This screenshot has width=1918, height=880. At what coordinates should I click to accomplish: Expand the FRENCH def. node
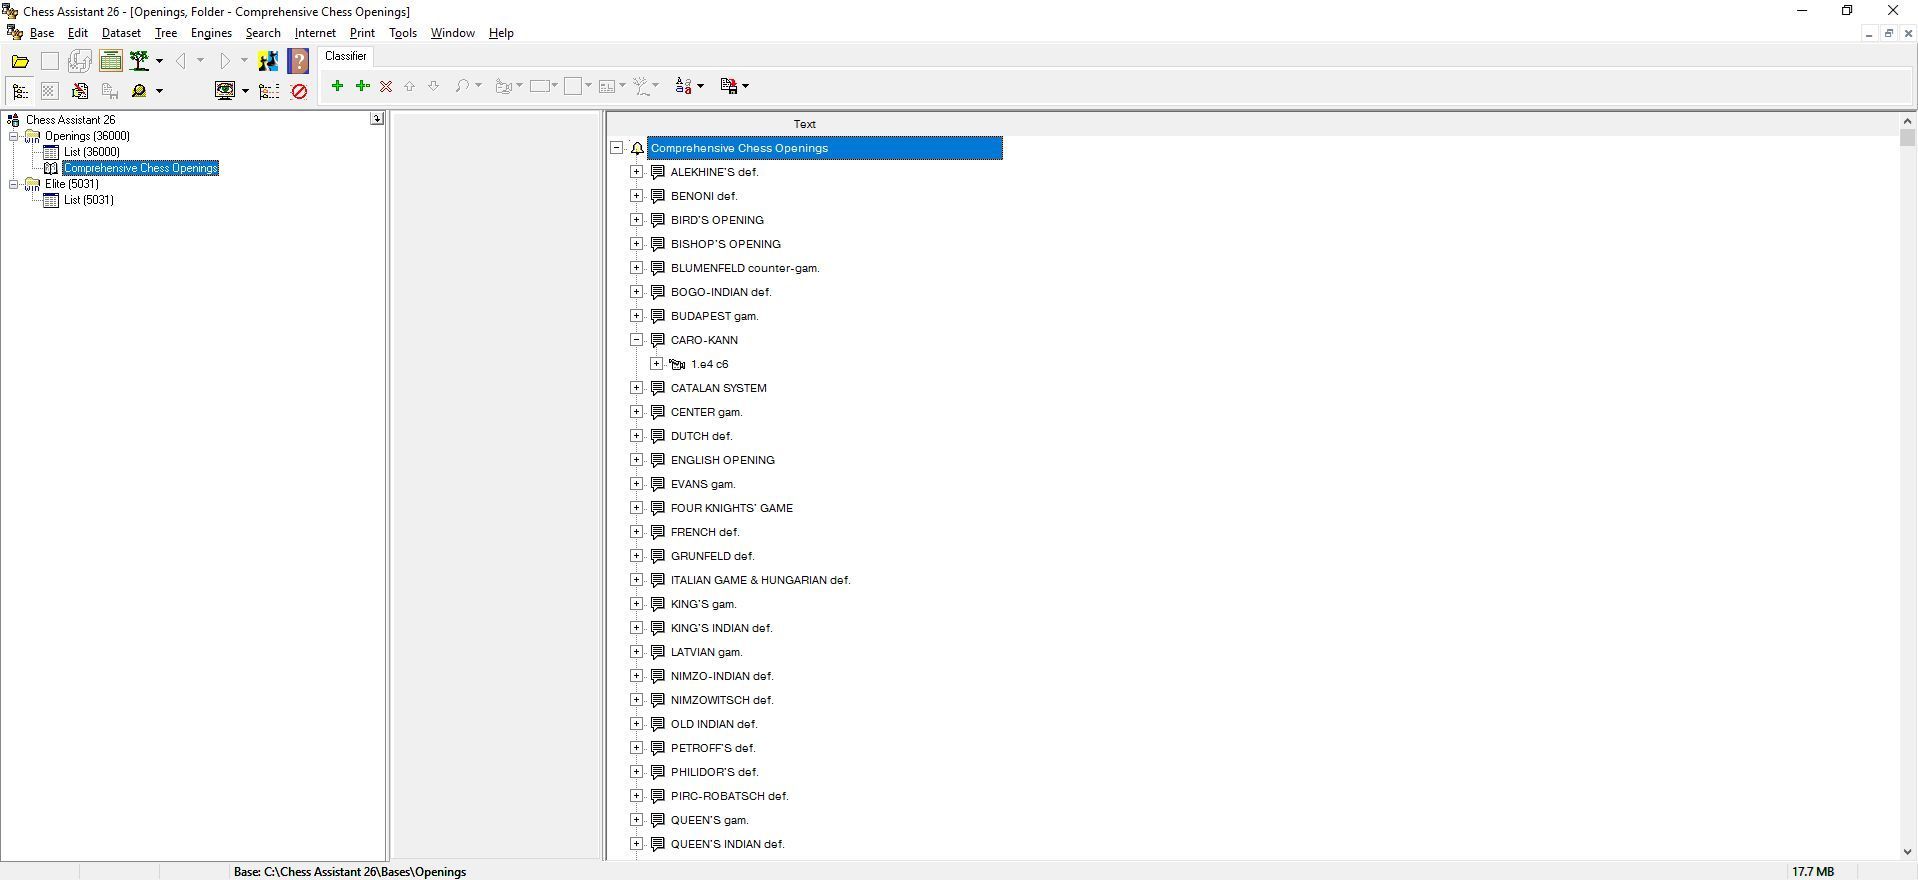pyautogui.click(x=637, y=532)
